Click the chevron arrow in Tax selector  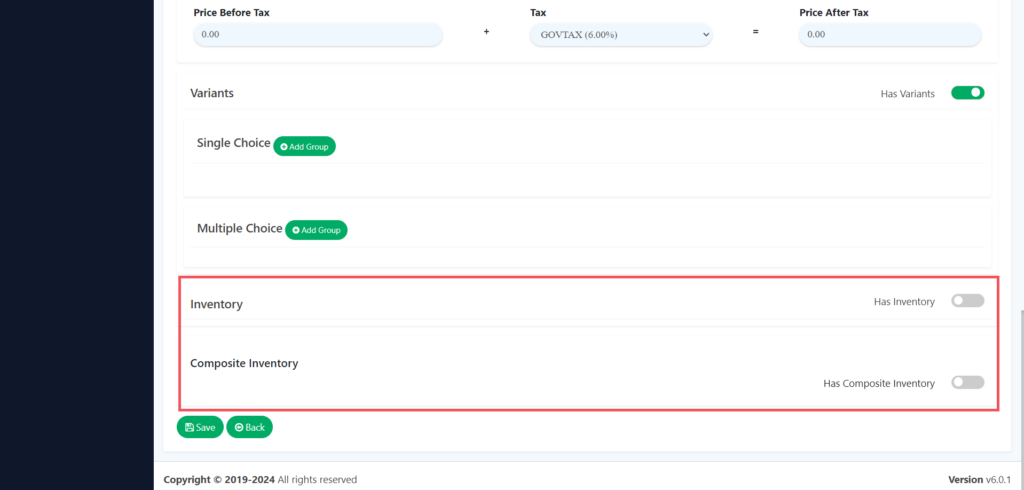(705, 34)
